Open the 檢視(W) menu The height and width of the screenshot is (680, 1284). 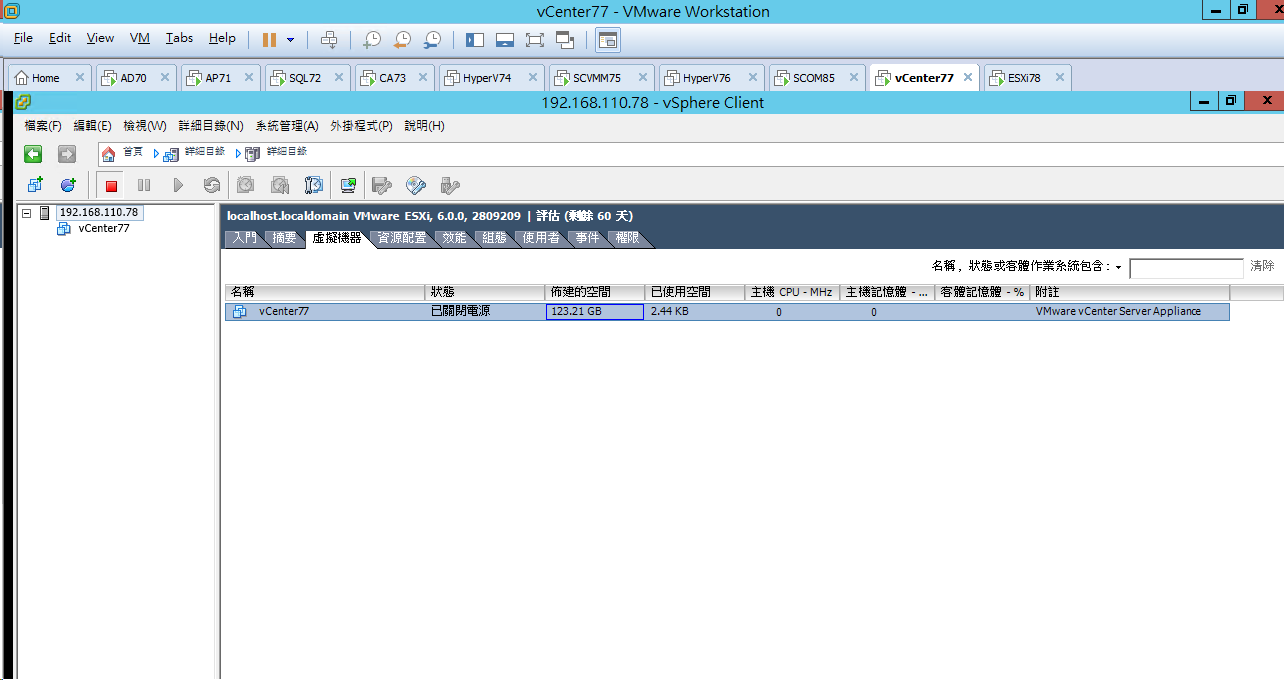coord(145,126)
